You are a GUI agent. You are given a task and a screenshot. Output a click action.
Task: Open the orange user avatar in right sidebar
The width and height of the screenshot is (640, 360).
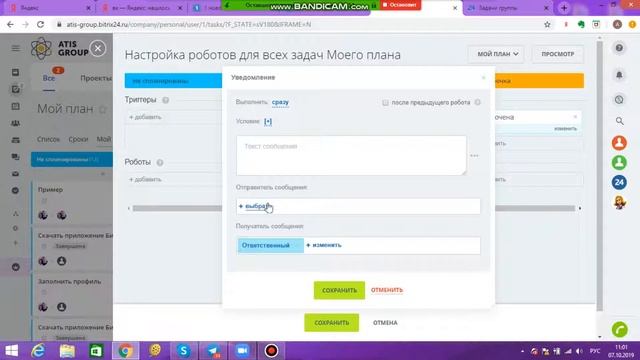pos(619,143)
